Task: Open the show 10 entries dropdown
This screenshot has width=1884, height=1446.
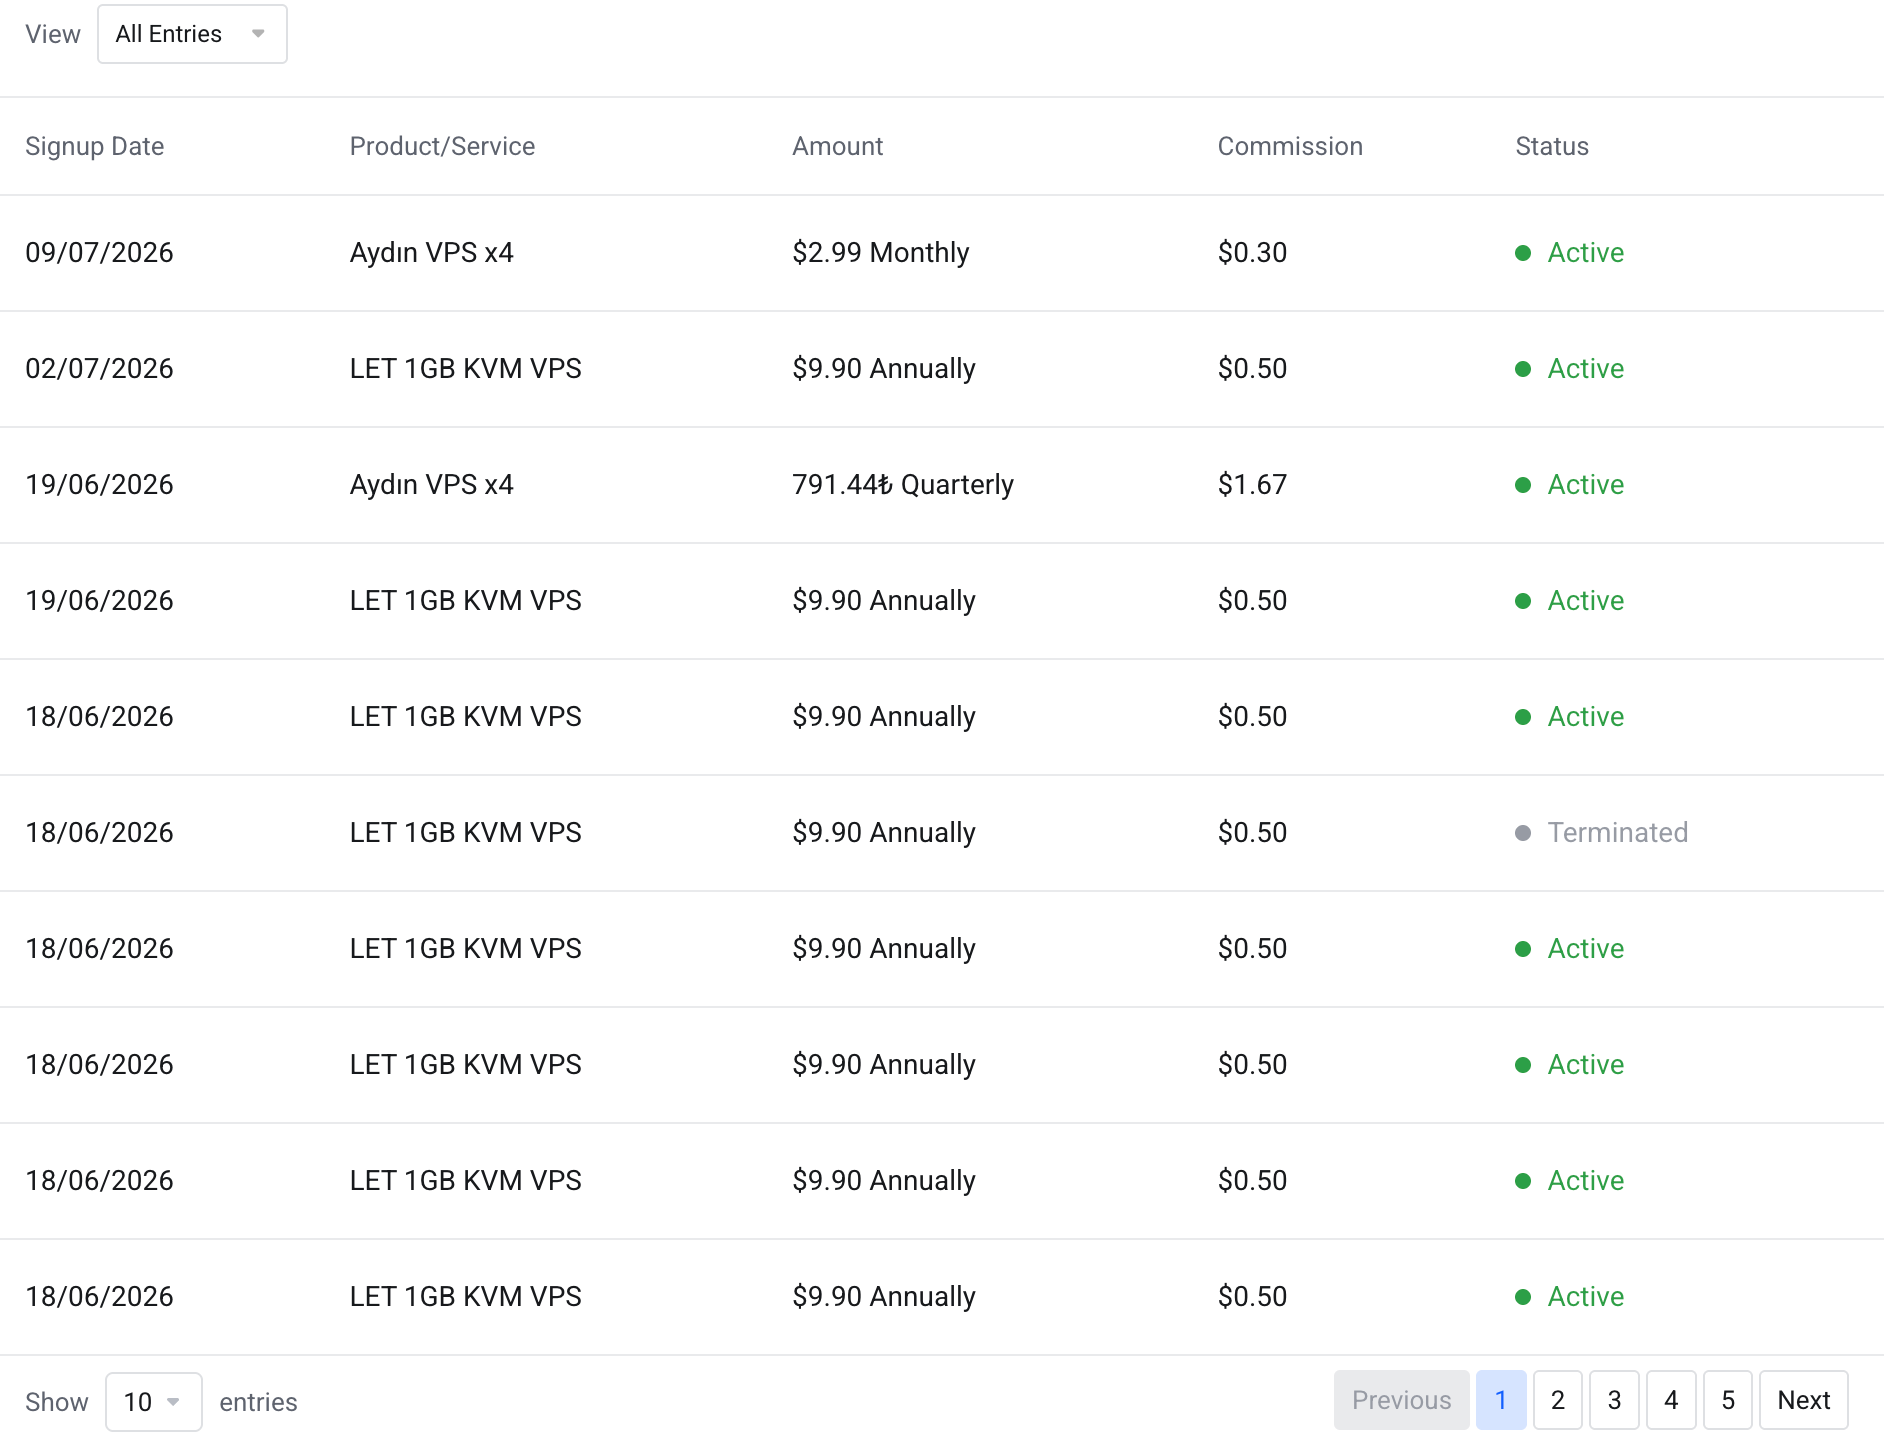Action: [153, 1402]
